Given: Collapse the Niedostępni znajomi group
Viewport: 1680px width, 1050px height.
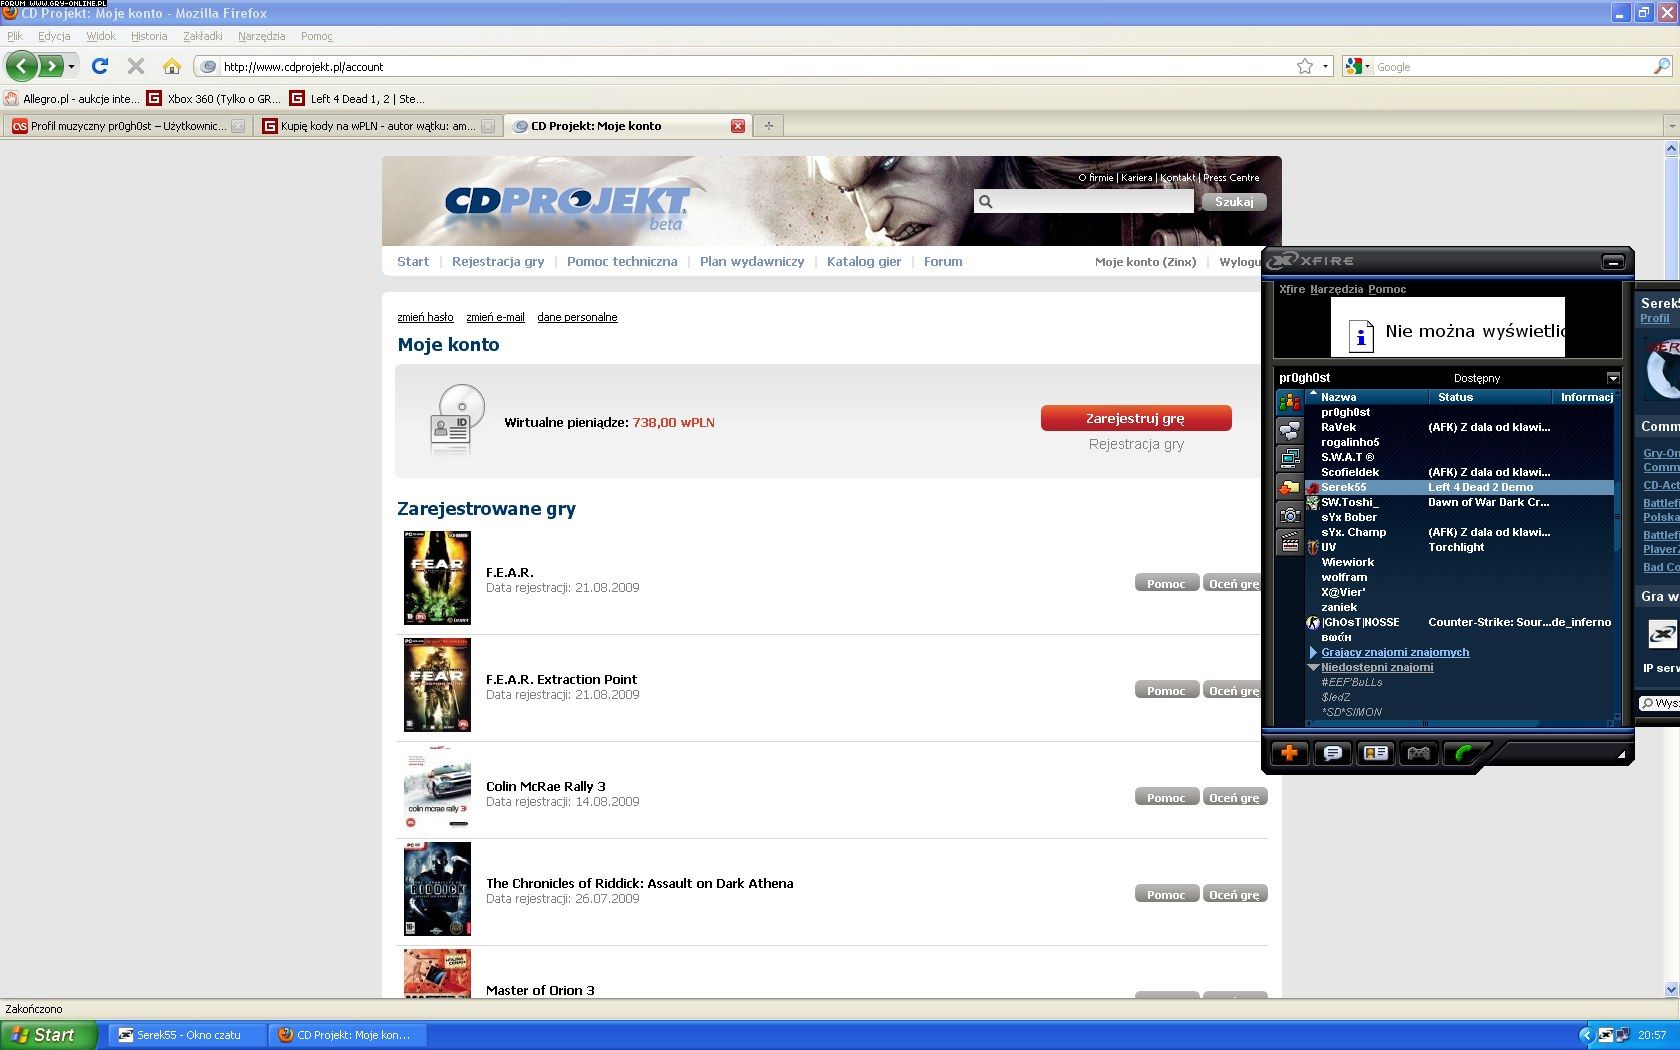Looking at the screenshot, I should coord(1314,667).
